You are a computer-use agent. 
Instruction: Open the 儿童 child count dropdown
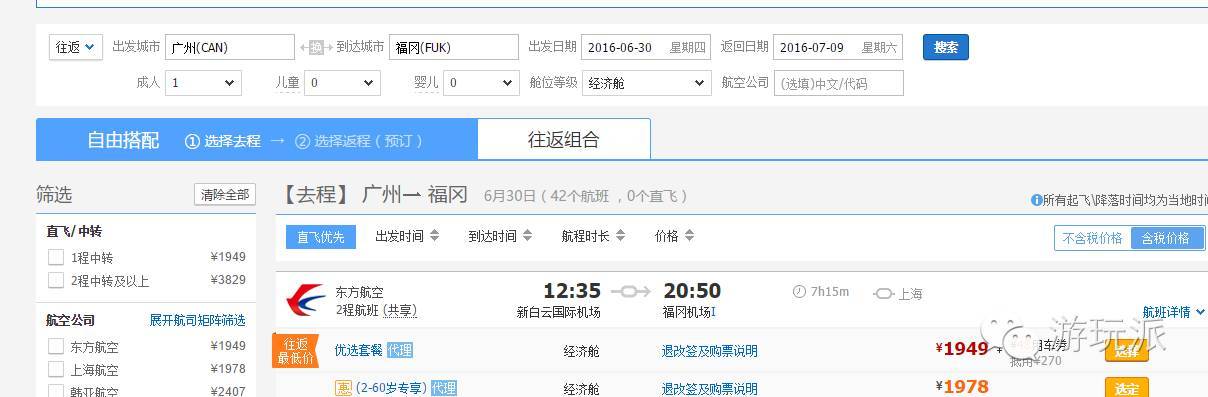(342, 83)
